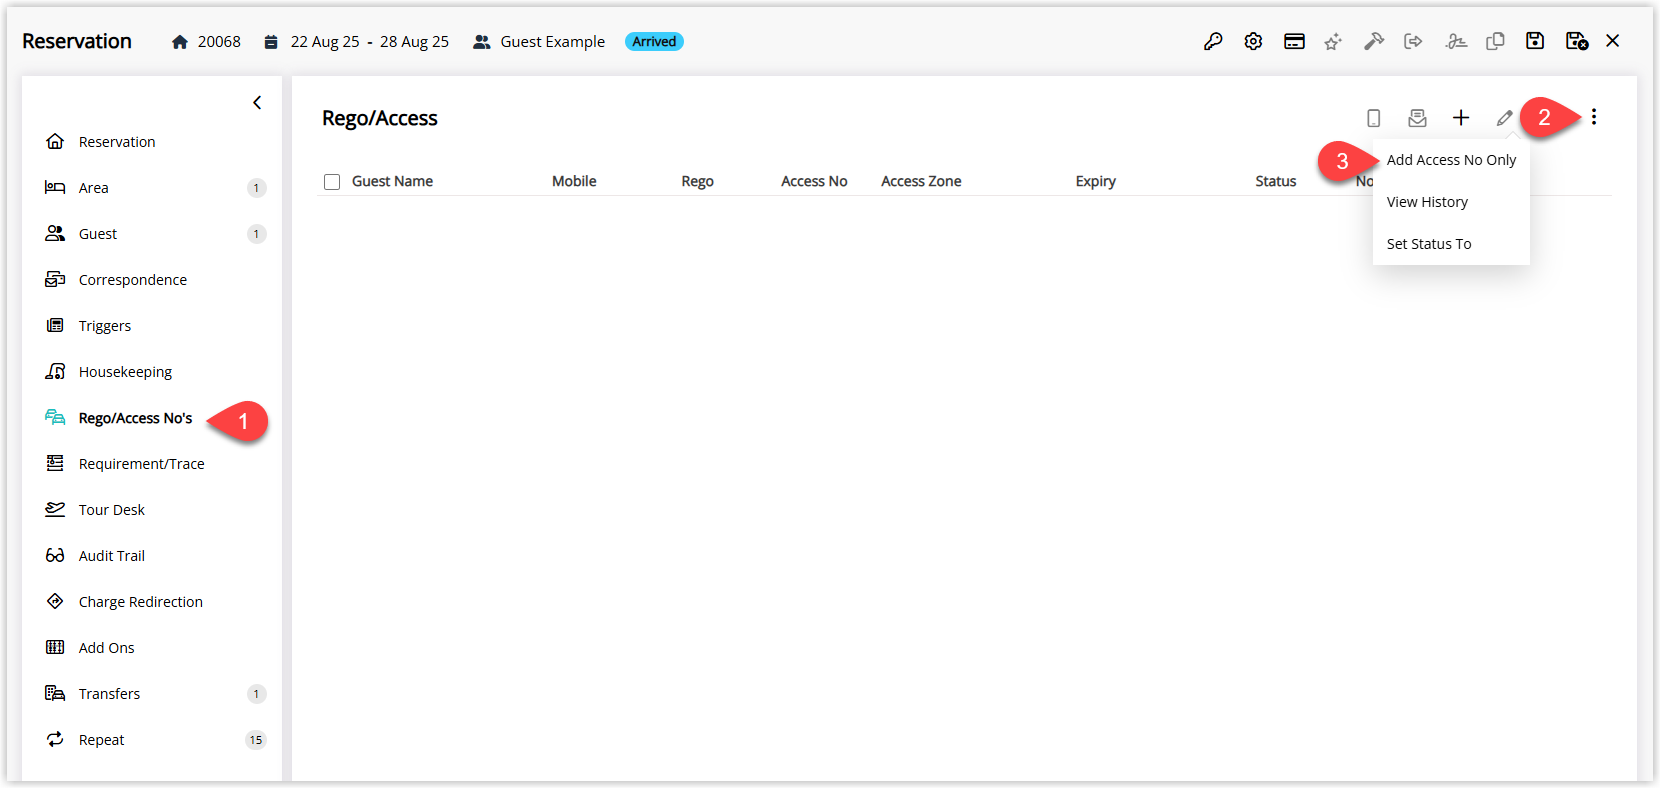Click the Access Zone column header

tap(921, 181)
